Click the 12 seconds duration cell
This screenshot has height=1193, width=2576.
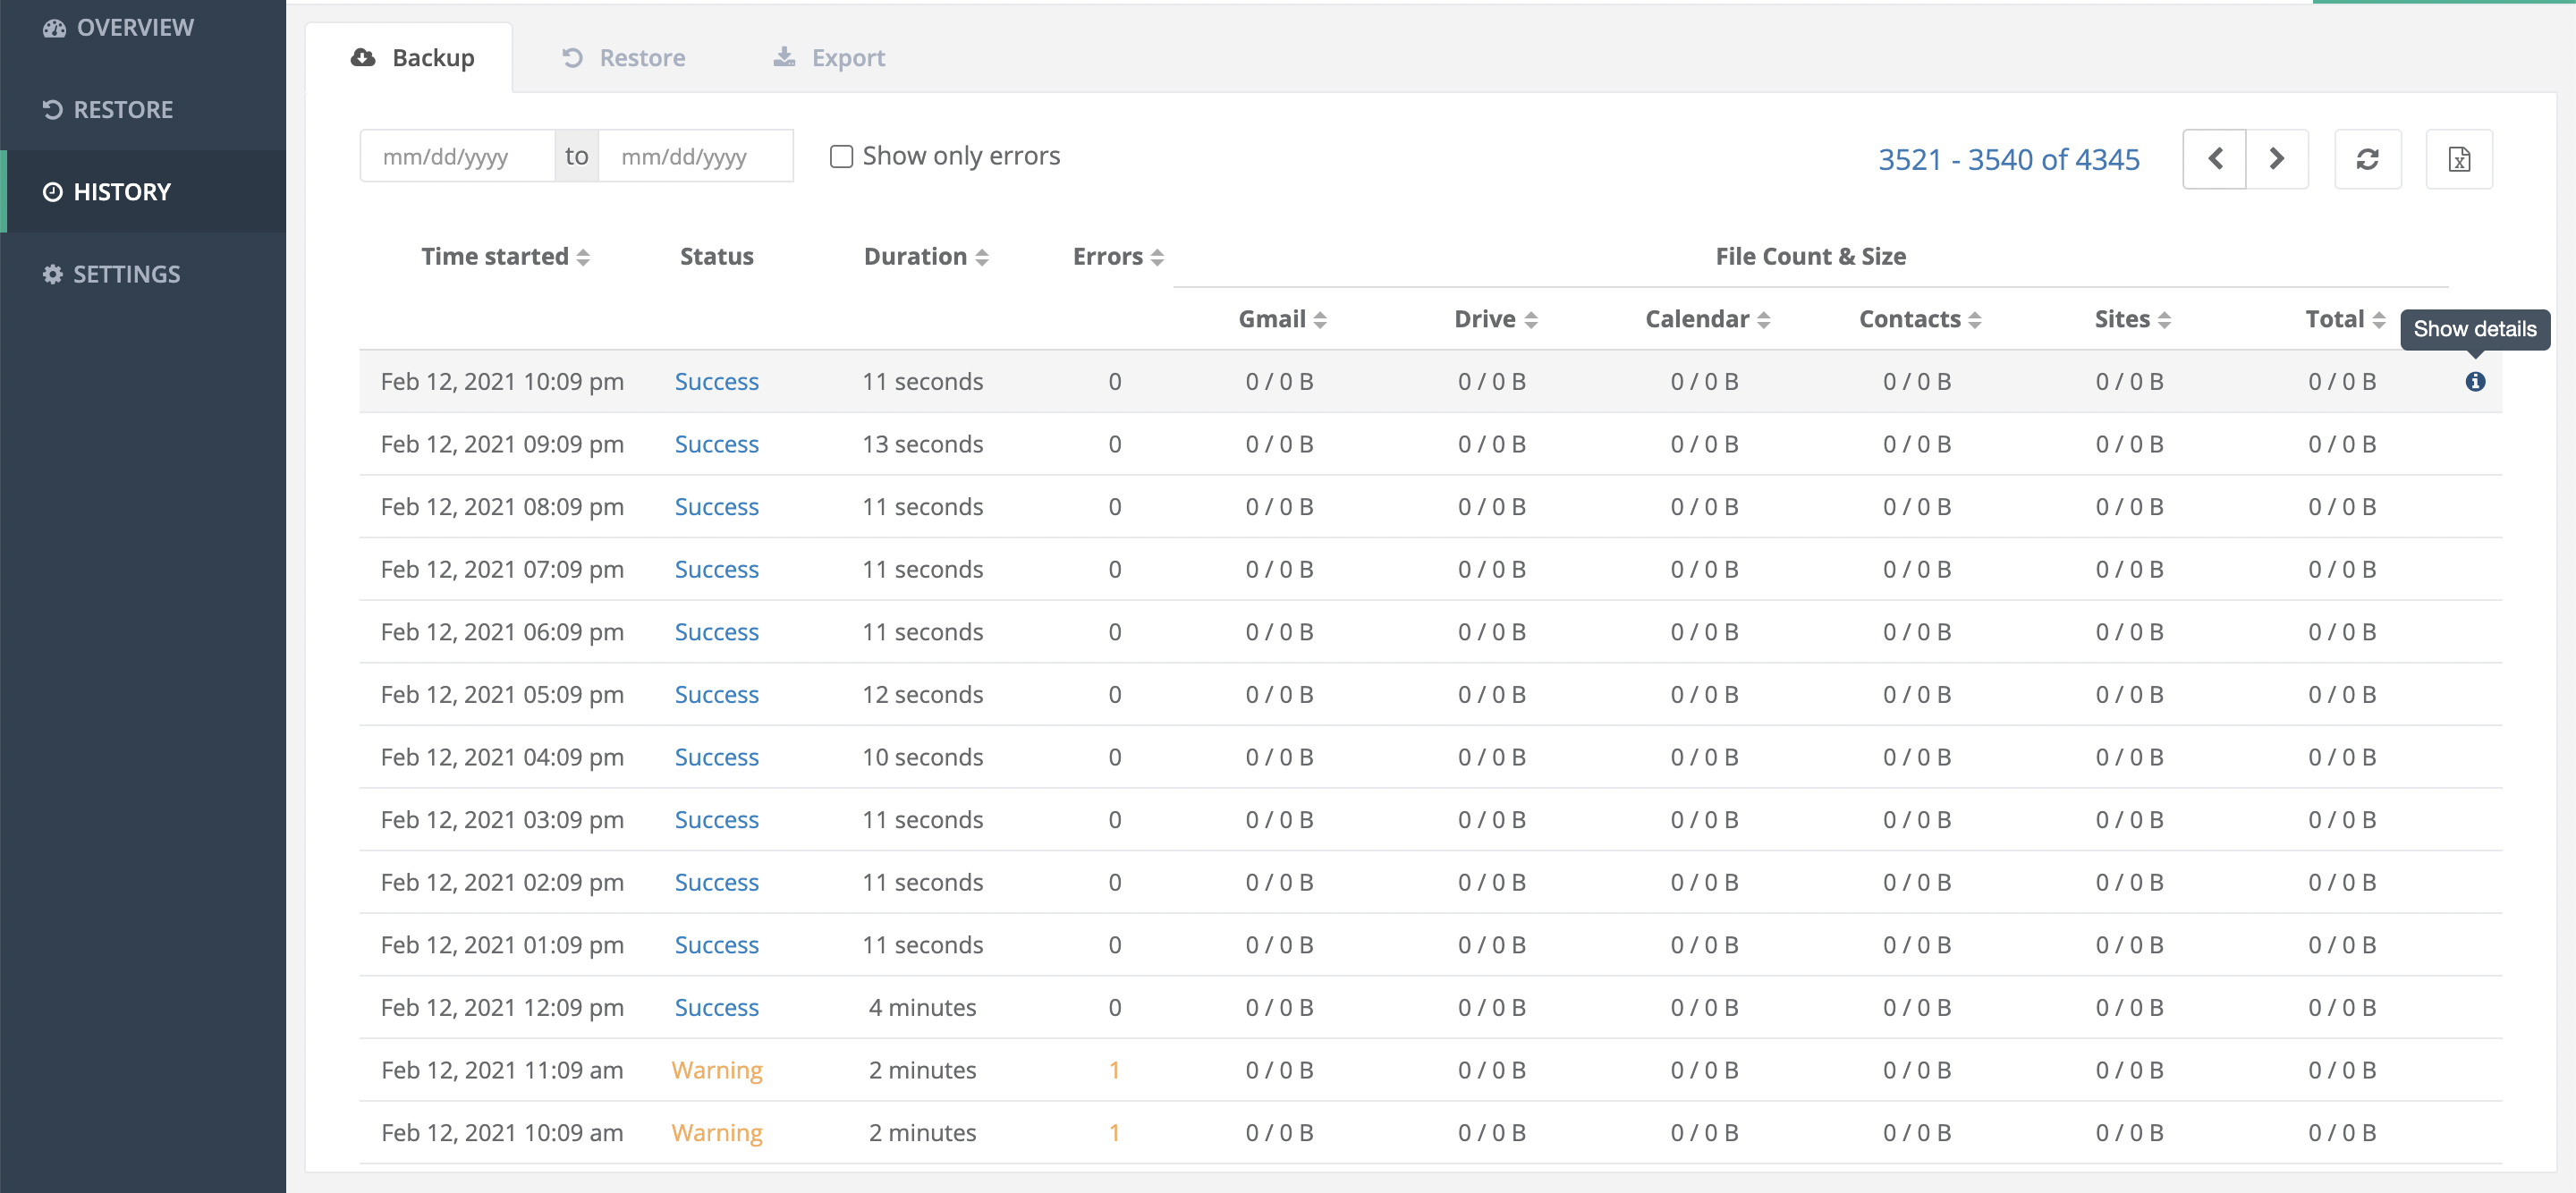(922, 694)
